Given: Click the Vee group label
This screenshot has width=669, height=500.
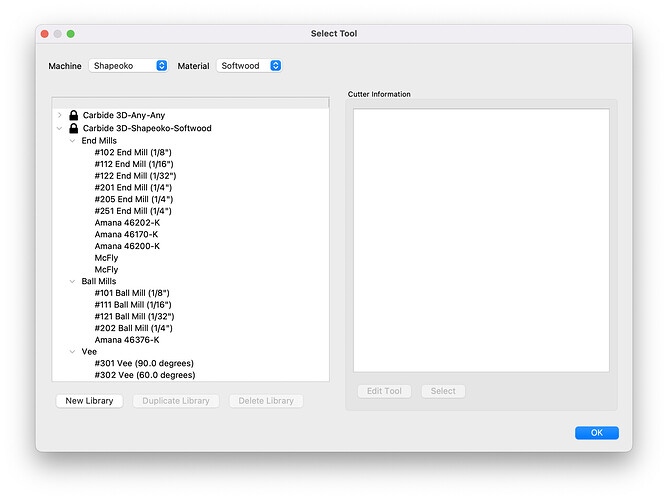Looking at the screenshot, I should [x=89, y=352].
